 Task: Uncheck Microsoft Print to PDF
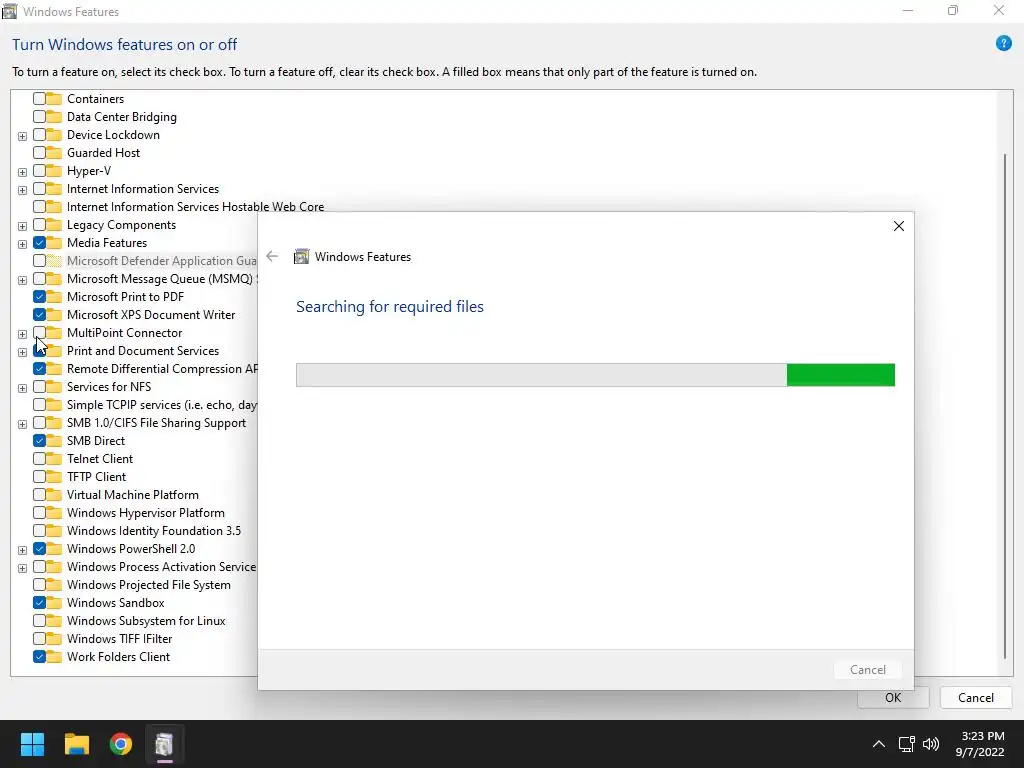(x=39, y=296)
